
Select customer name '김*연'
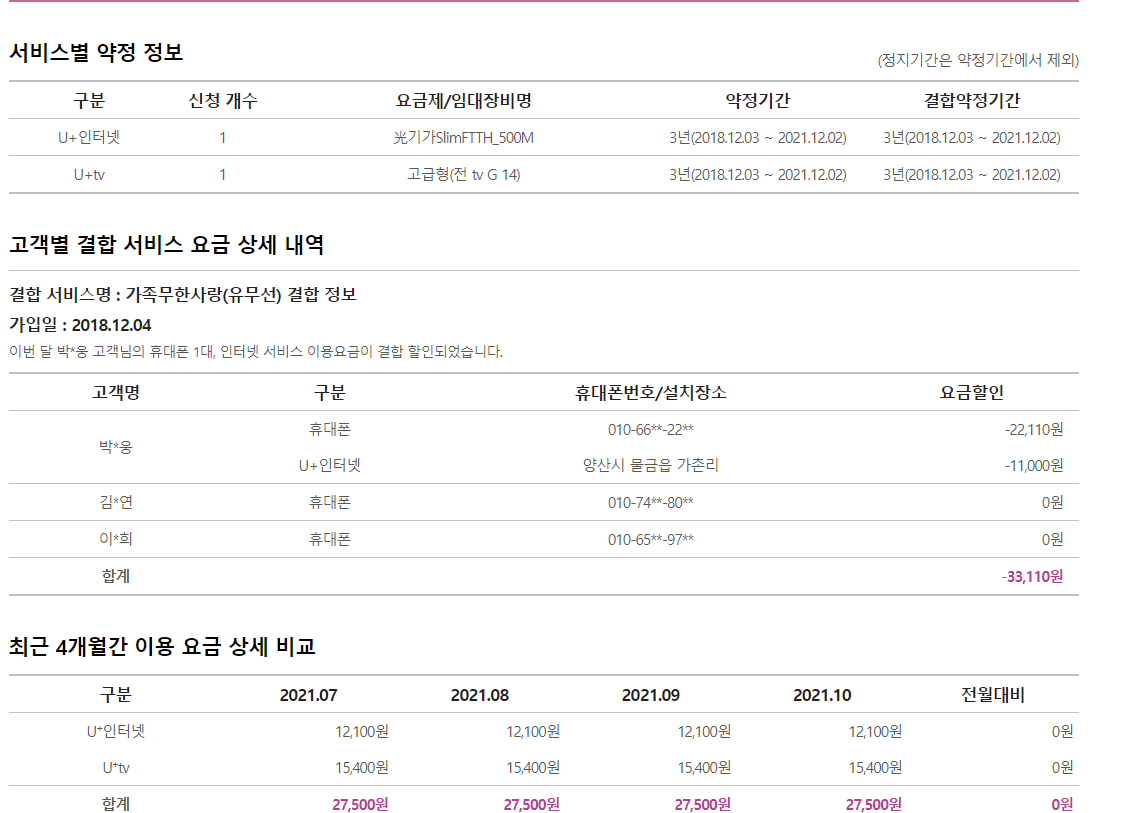[115, 502]
